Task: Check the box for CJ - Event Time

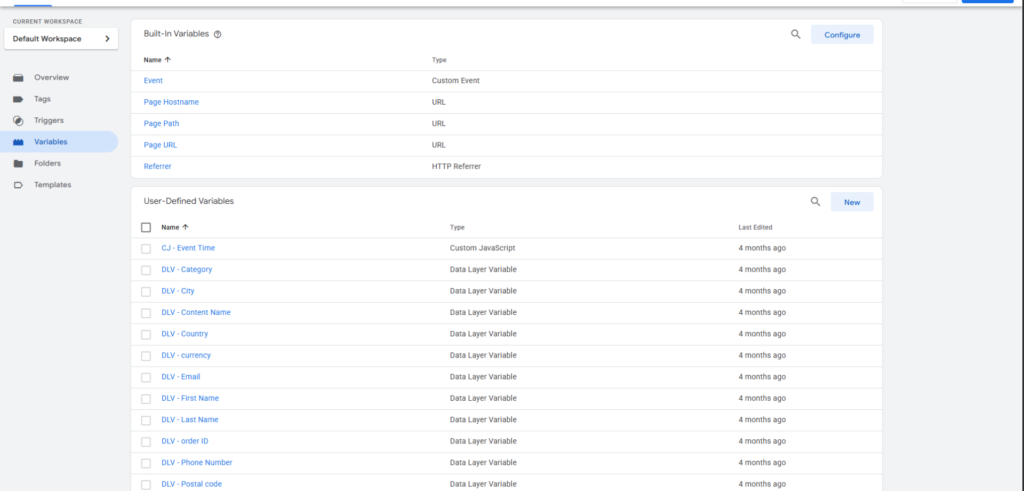Action: (x=146, y=248)
